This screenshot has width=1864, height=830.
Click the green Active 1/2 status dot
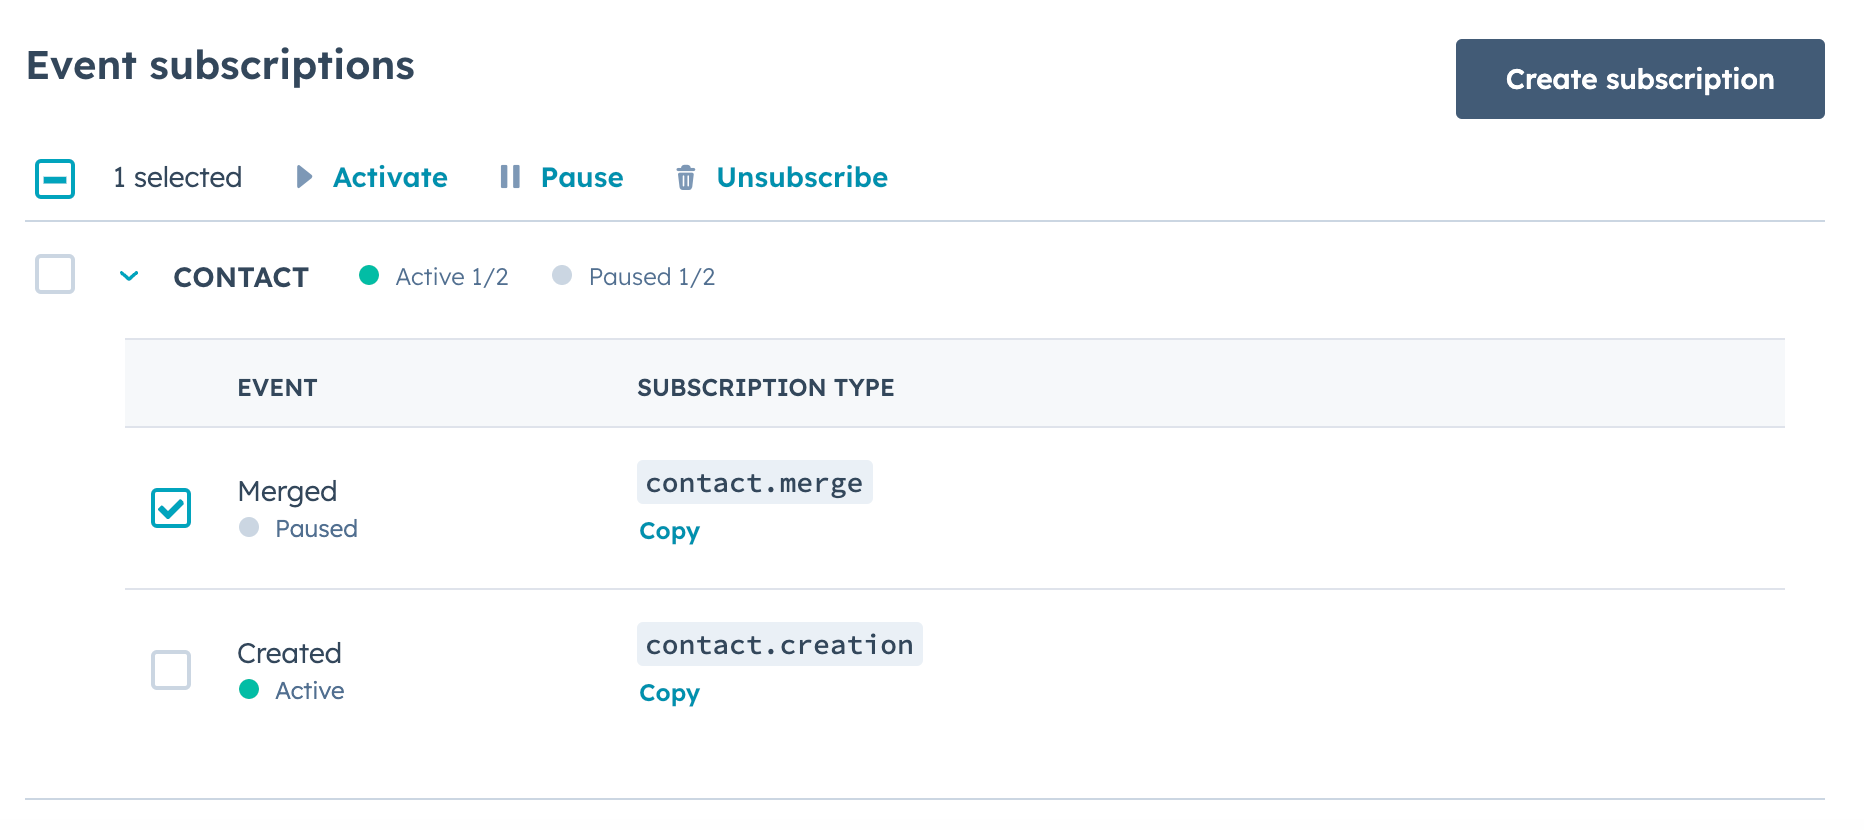369,276
